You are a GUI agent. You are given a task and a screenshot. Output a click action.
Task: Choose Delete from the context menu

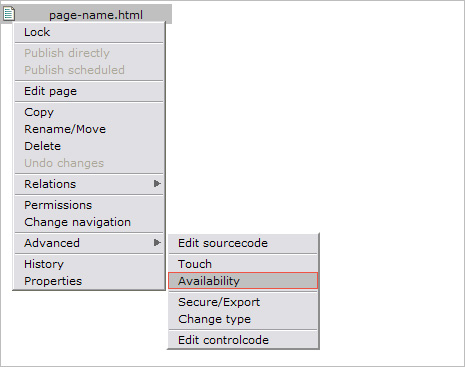click(x=89, y=146)
